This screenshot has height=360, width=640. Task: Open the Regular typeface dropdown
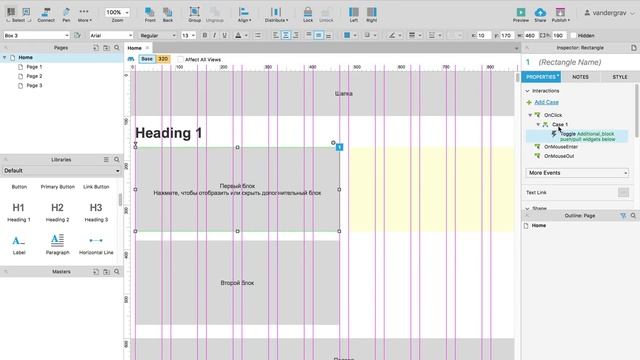(158, 36)
